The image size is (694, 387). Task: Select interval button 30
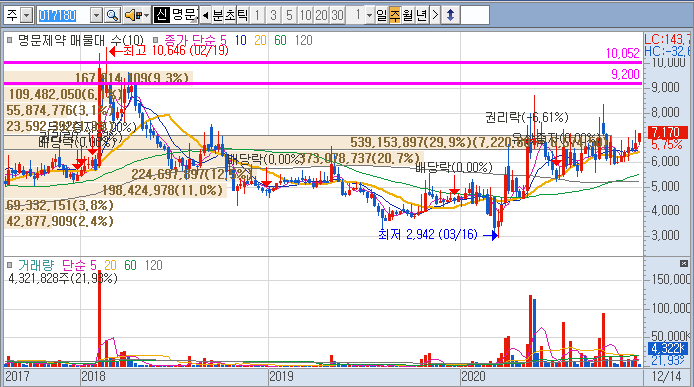(337, 15)
